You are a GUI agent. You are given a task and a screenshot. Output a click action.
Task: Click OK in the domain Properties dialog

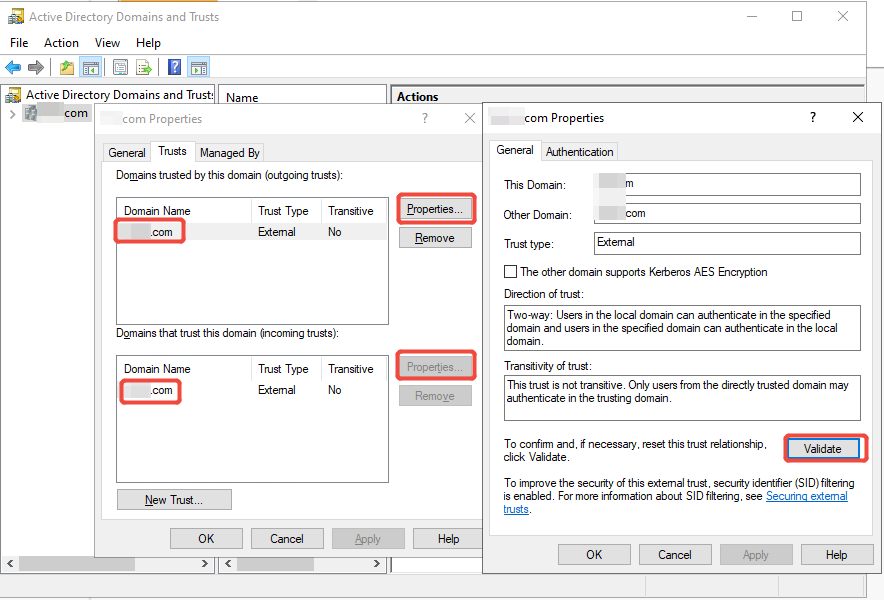pyautogui.click(x=206, y=539)
